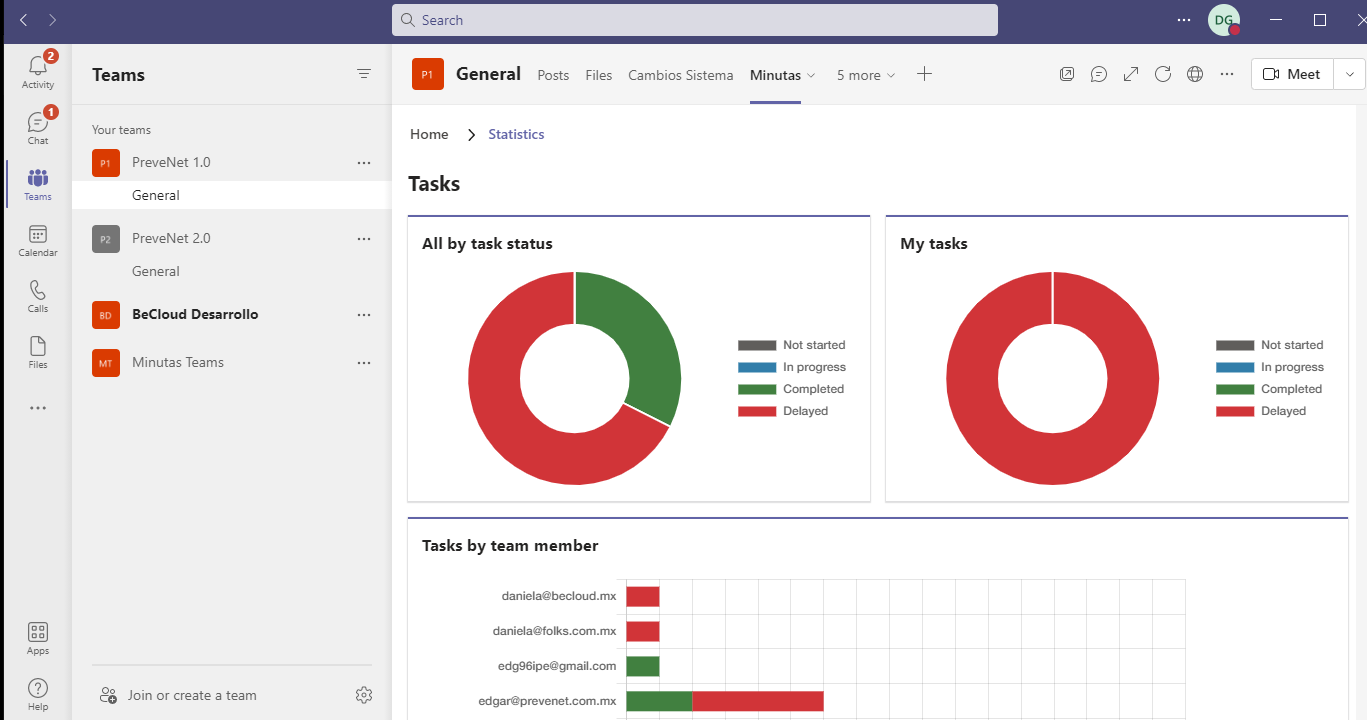Open the Meet options dropdown arrow
The height and width of the screenshot is (720, 1367).
1350,74
